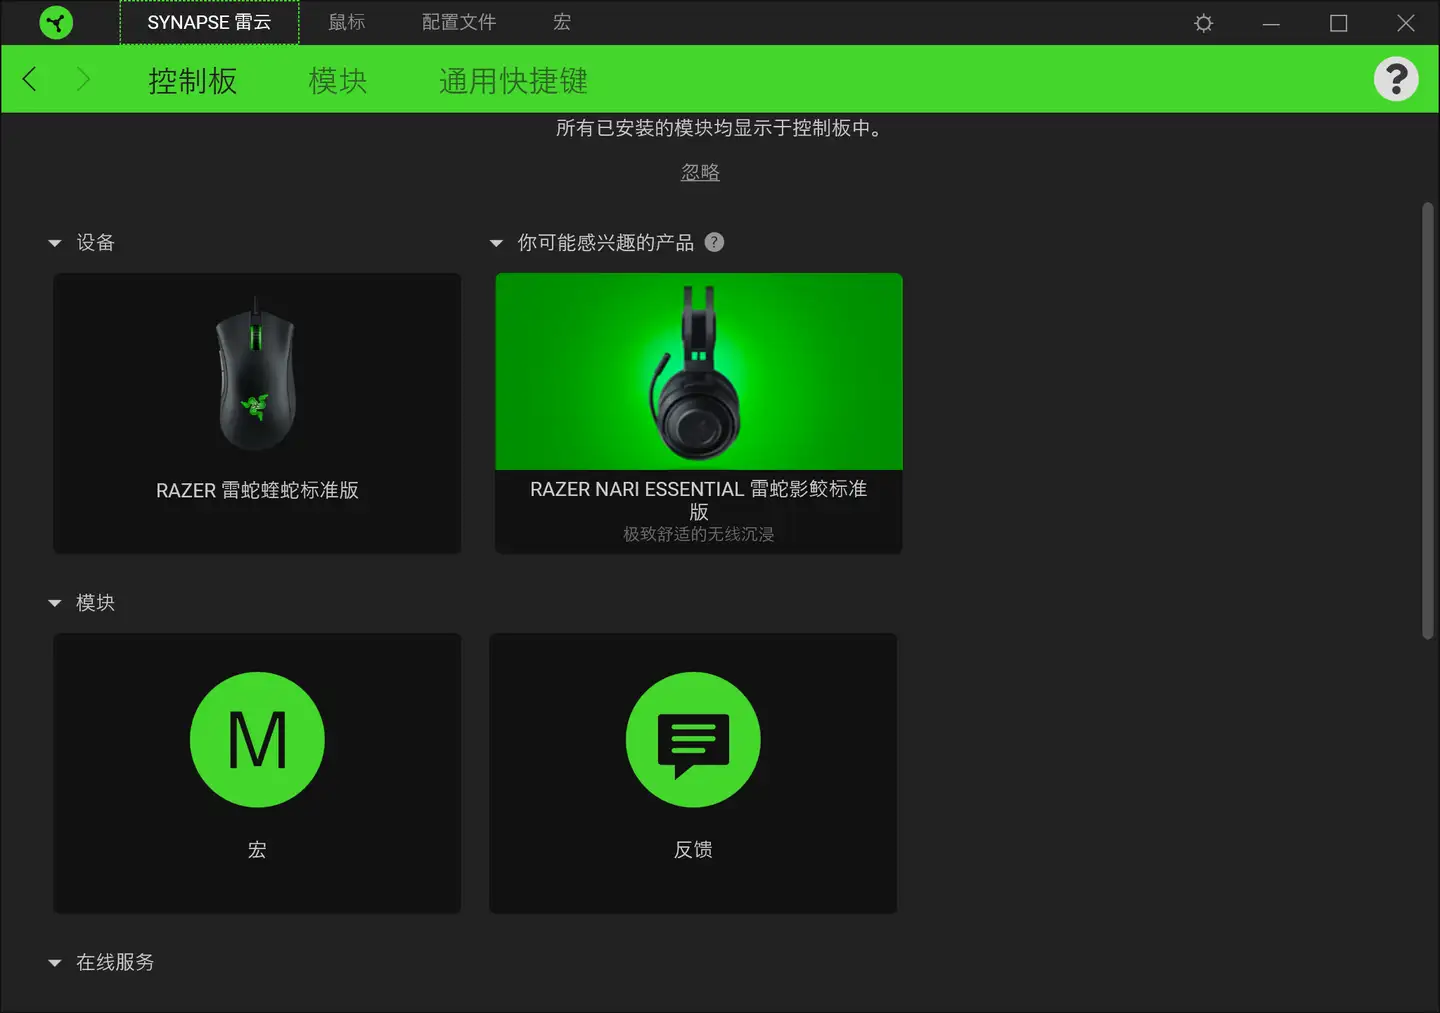Click the 忽略 link

[x=700, y=172]
